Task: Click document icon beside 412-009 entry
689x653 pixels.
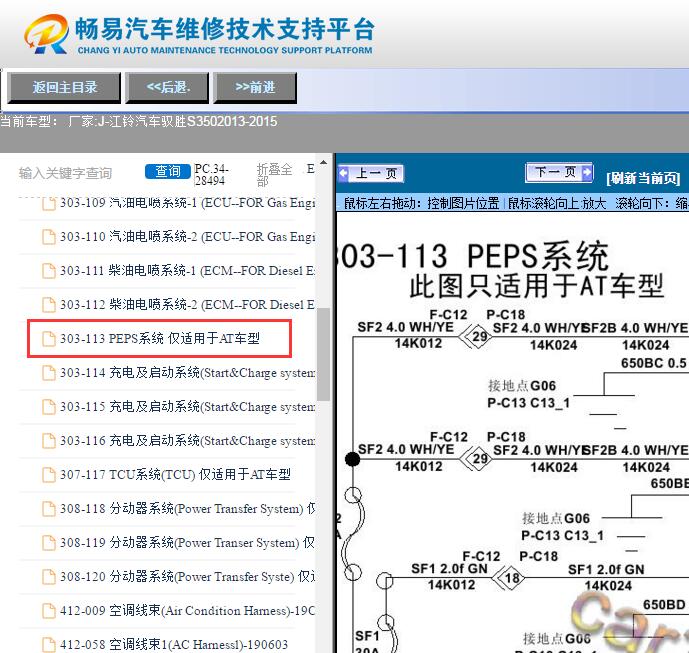Action: [x=49, y=611]
